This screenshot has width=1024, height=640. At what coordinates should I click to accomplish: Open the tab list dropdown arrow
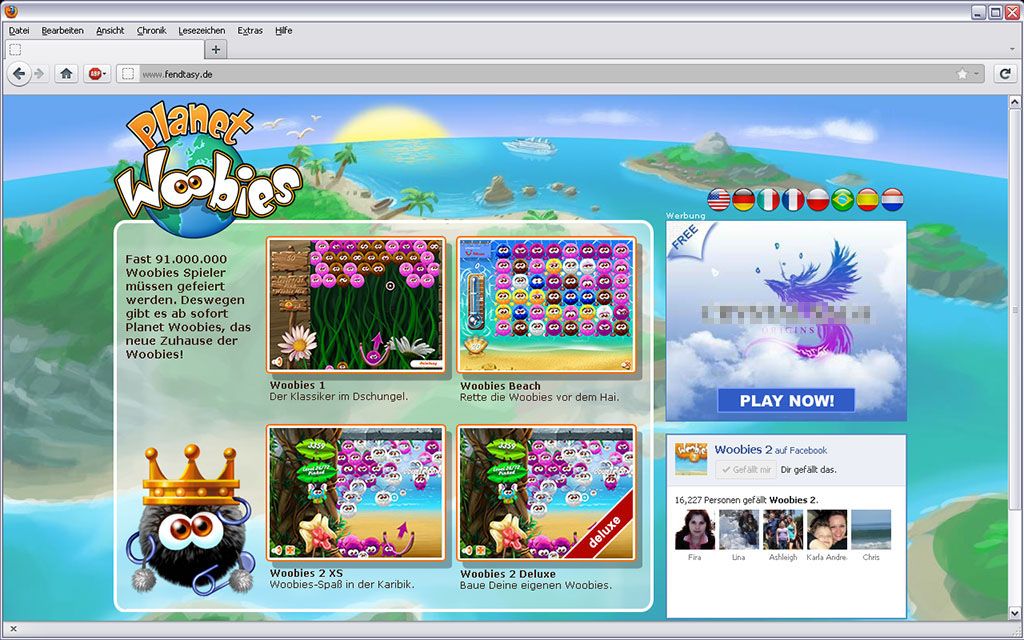pos(1013,49)
